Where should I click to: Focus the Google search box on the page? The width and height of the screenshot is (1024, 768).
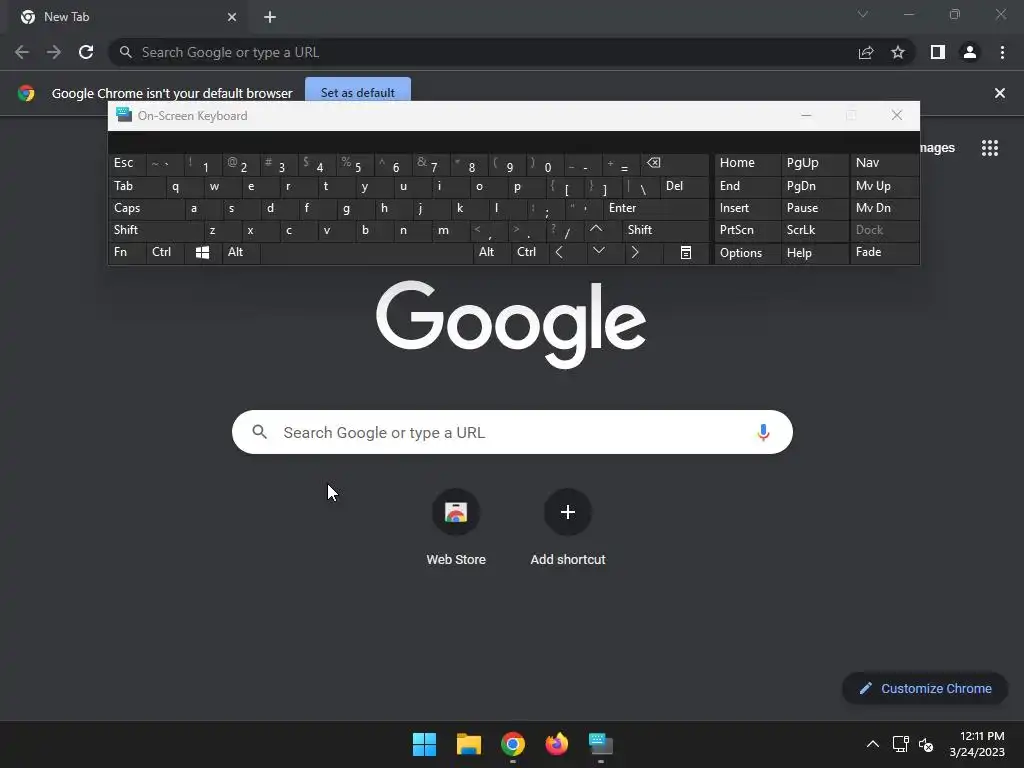tap(512, 432)
